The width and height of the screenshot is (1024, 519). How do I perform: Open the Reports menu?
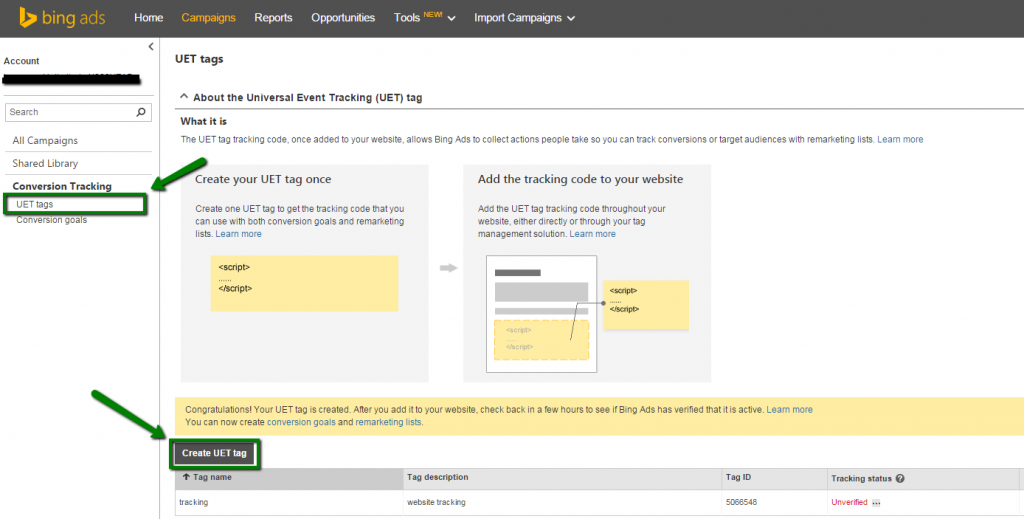point(273,18)
